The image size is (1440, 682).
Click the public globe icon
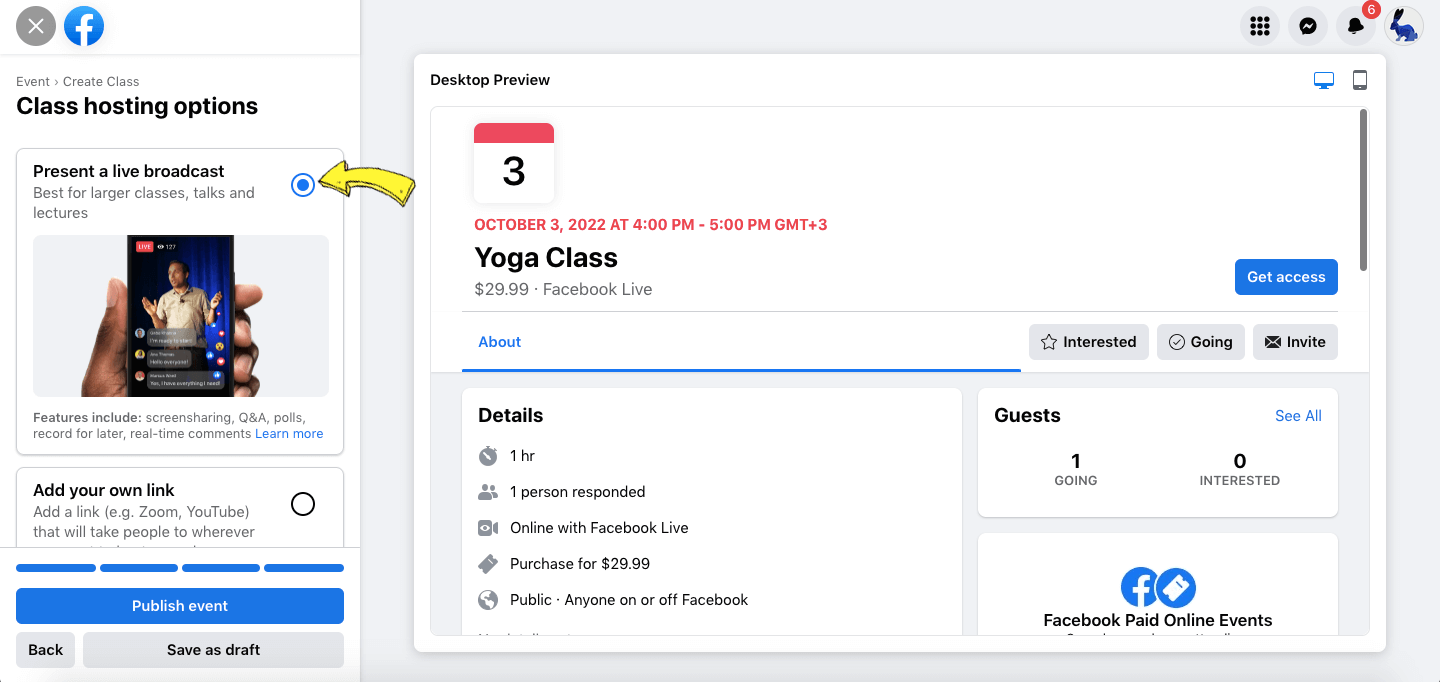point(488,600)
